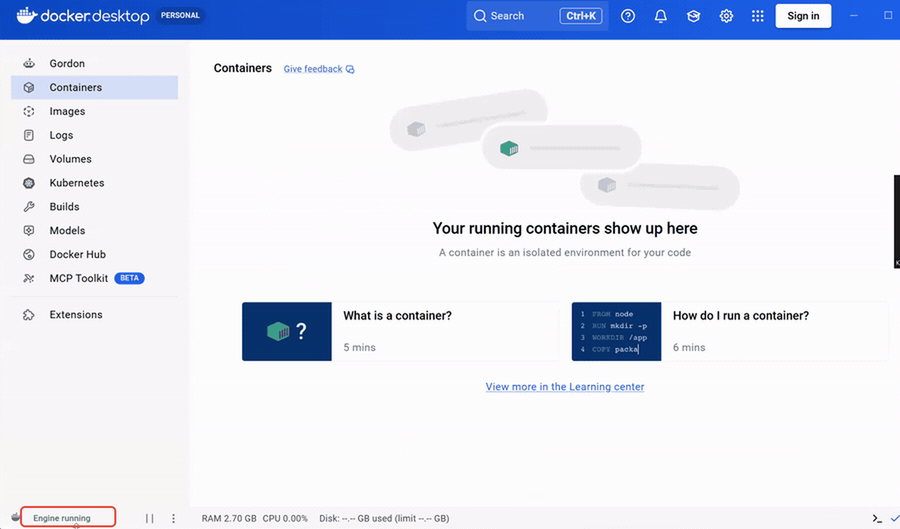Open the help question mark icon

628,16
